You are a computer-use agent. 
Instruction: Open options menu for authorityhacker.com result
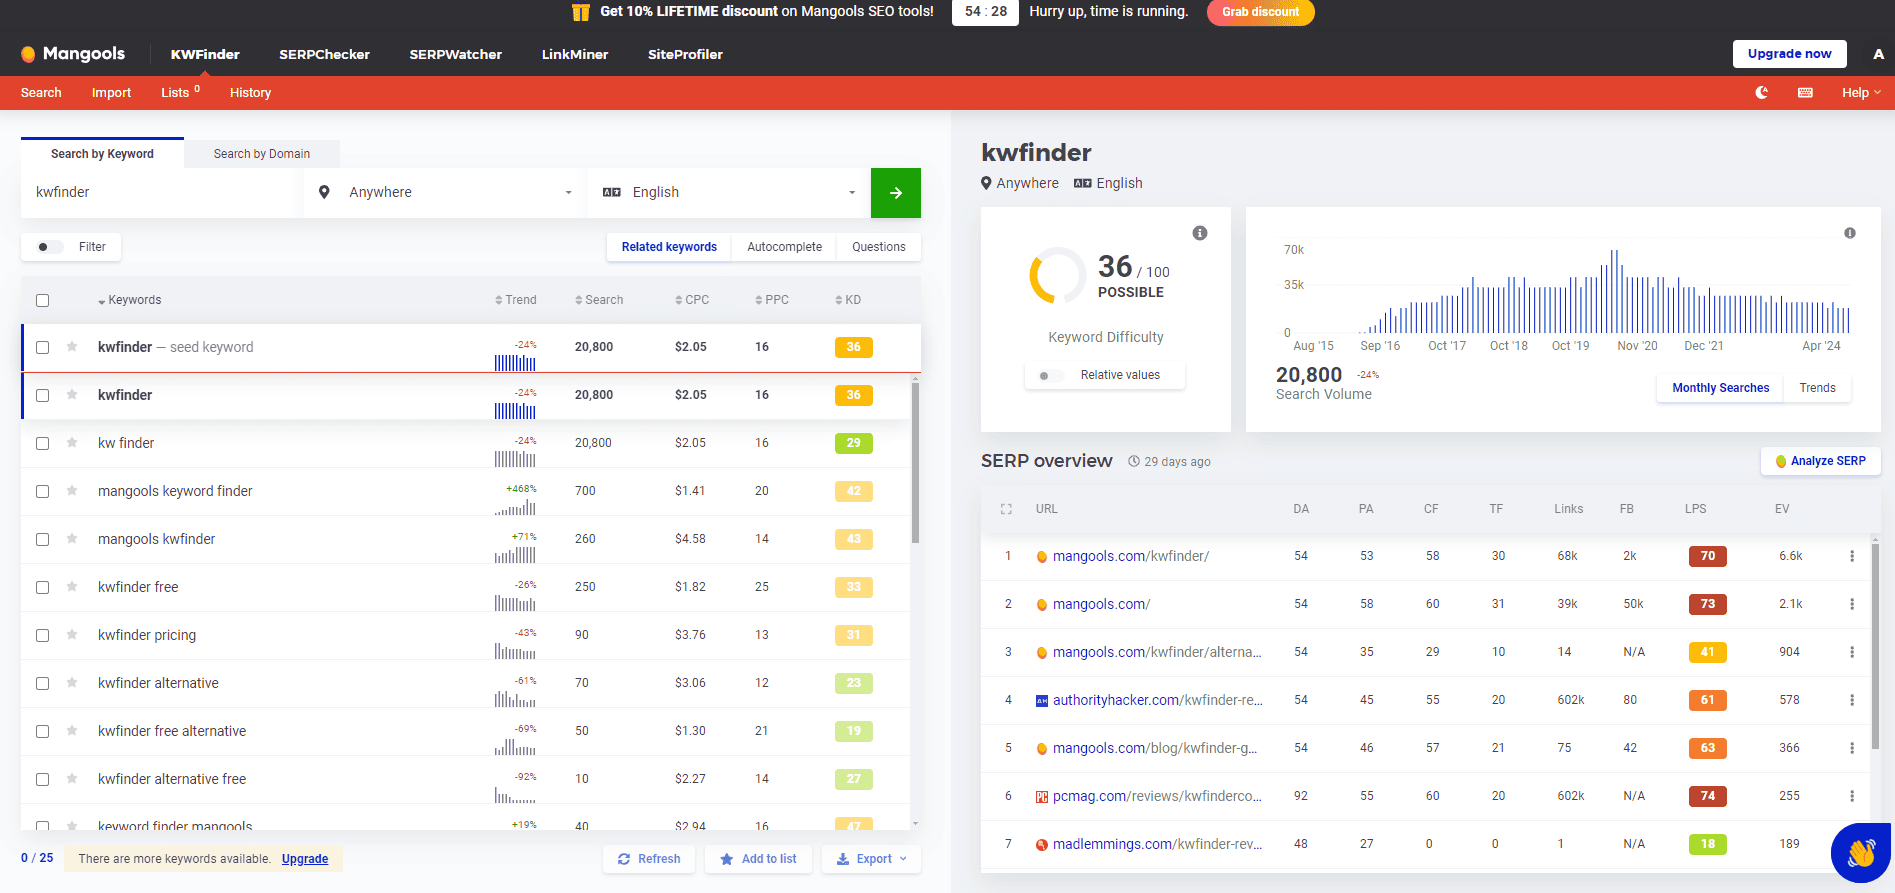tap(1852, 700)
